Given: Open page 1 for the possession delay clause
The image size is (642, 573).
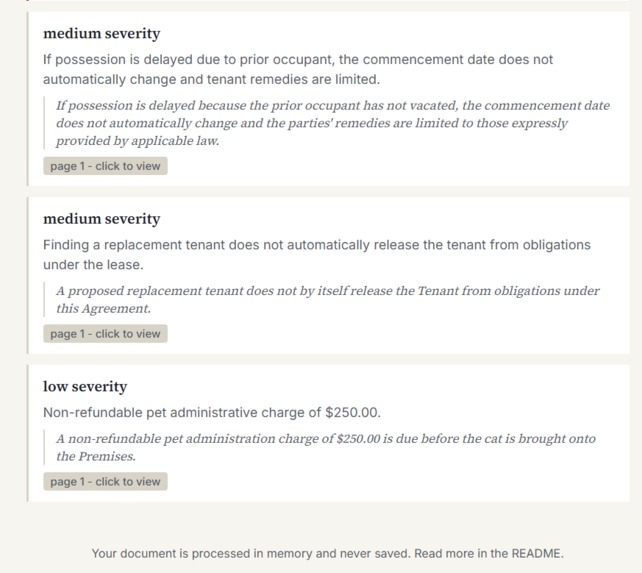Looking at the screenshot, I should (x=105, y=166).
